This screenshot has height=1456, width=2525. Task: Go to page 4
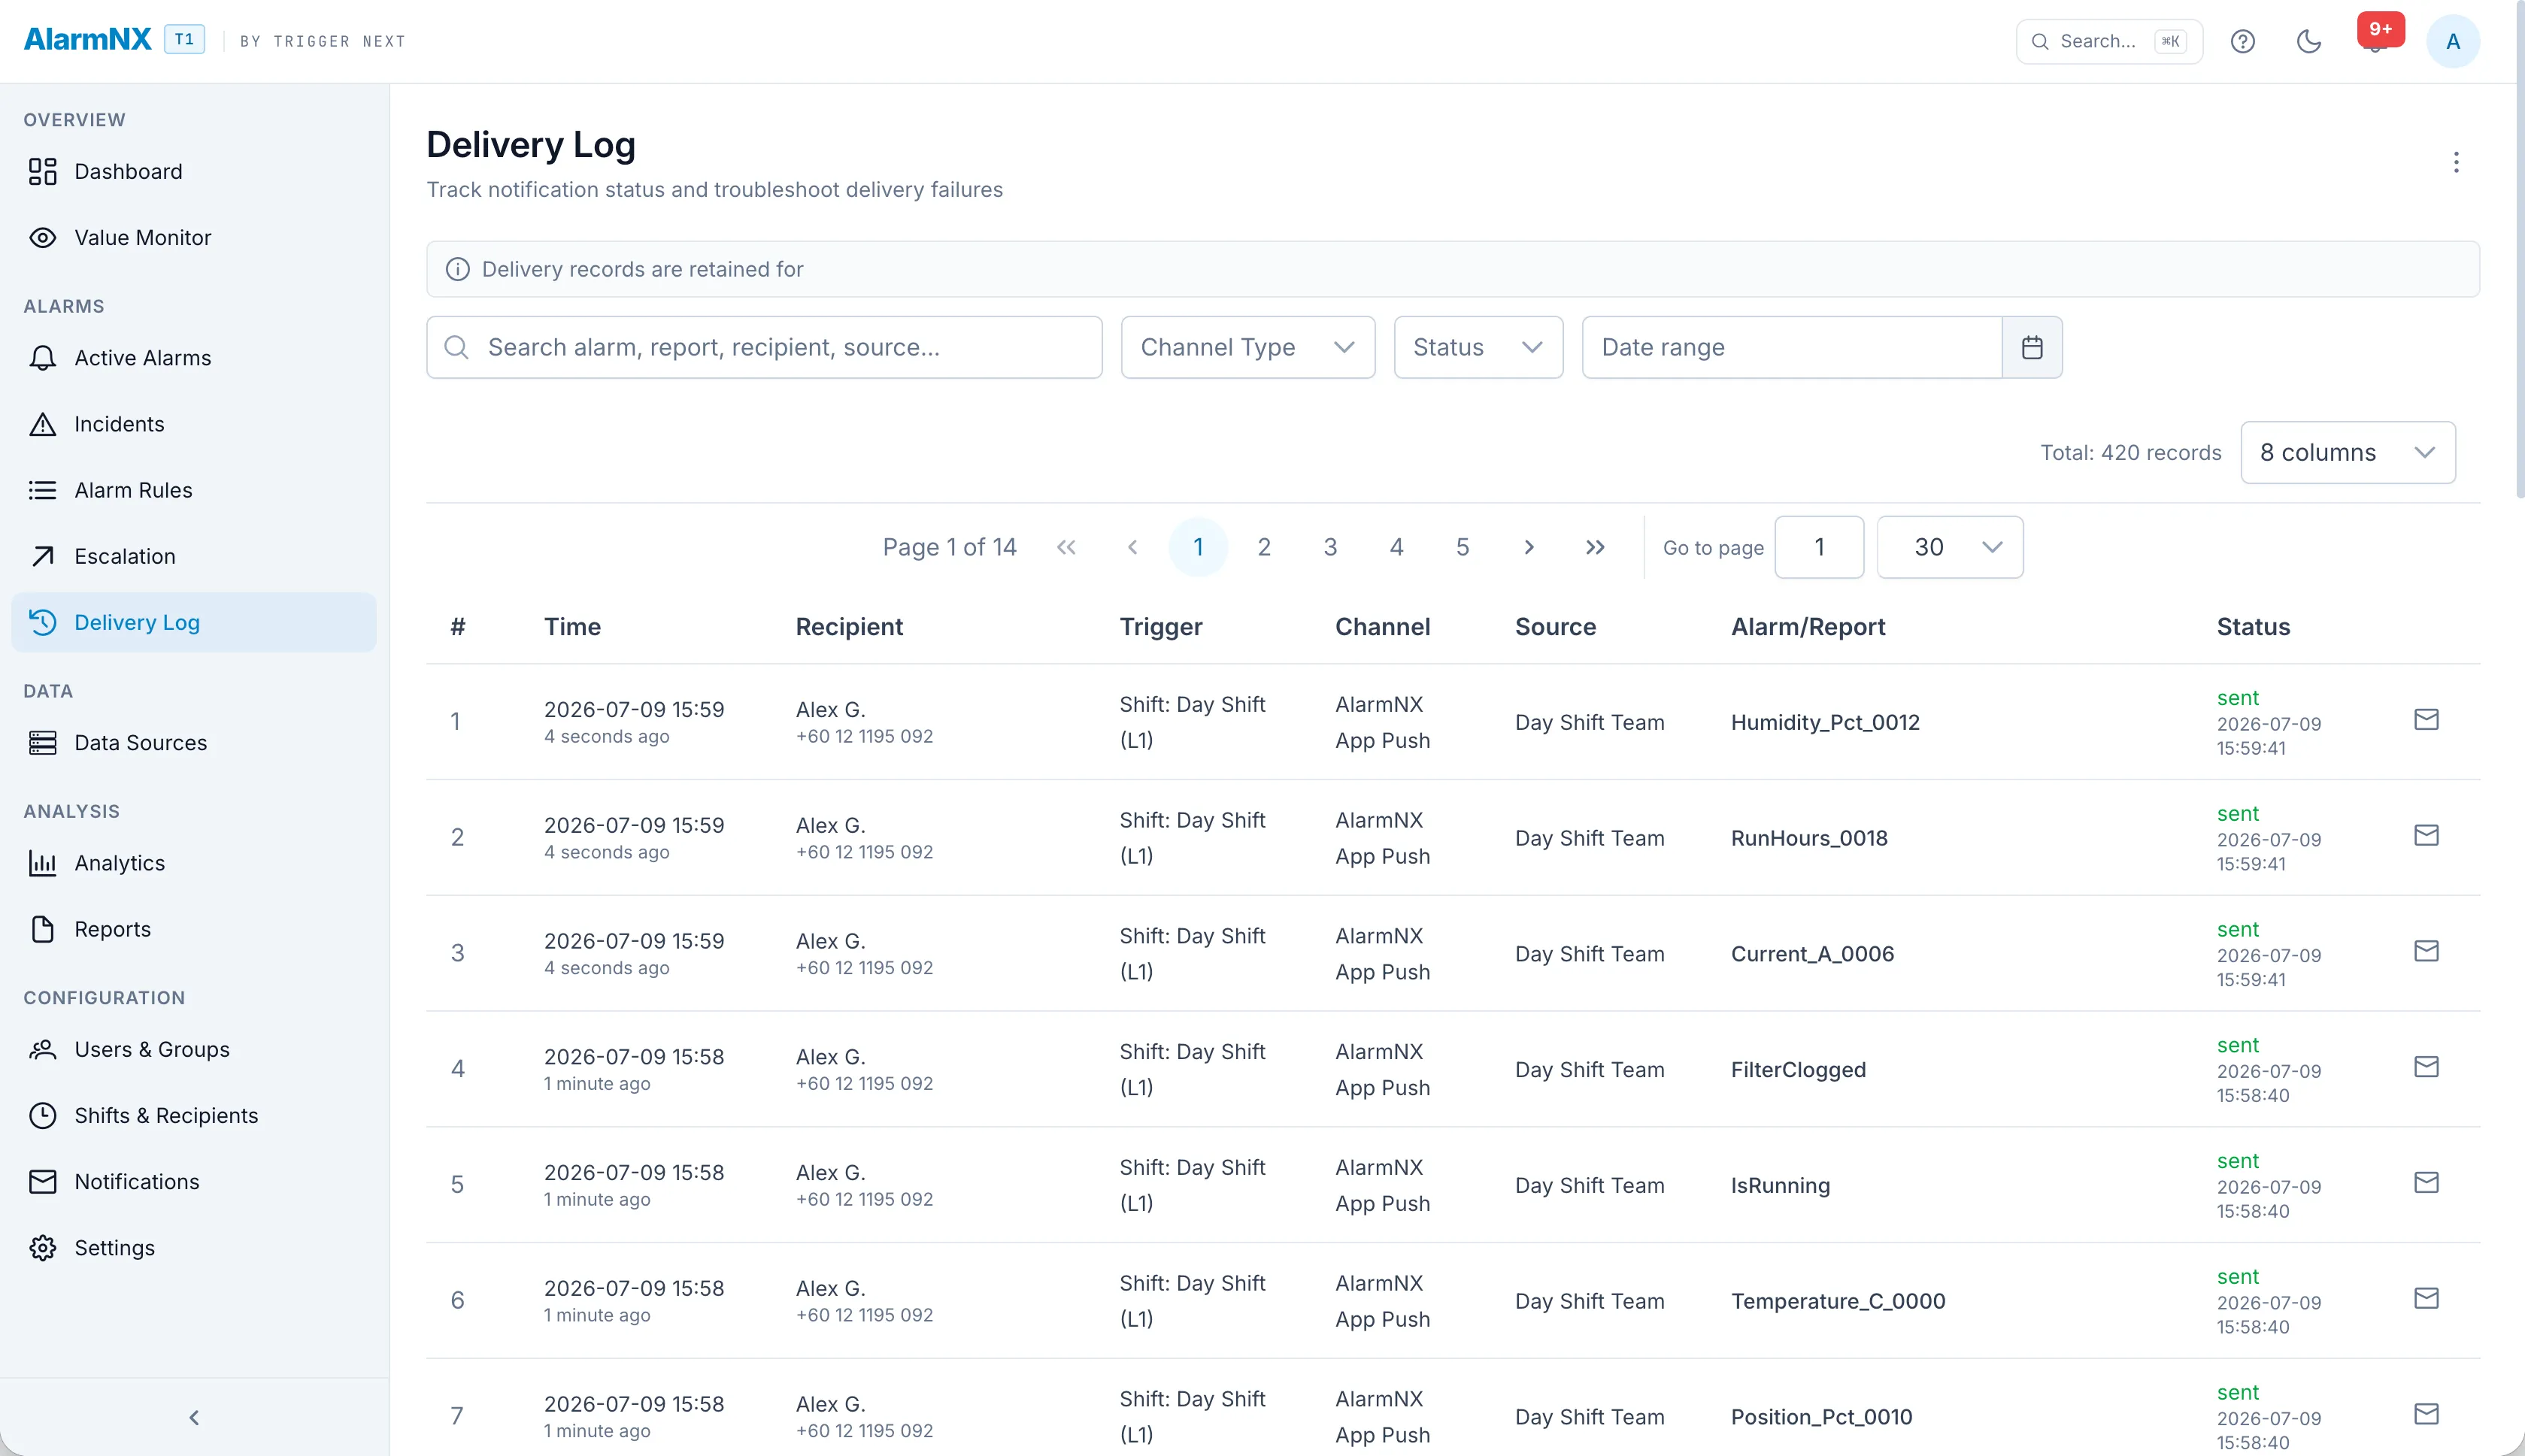pyautogui.click(x=1396, y=547)
